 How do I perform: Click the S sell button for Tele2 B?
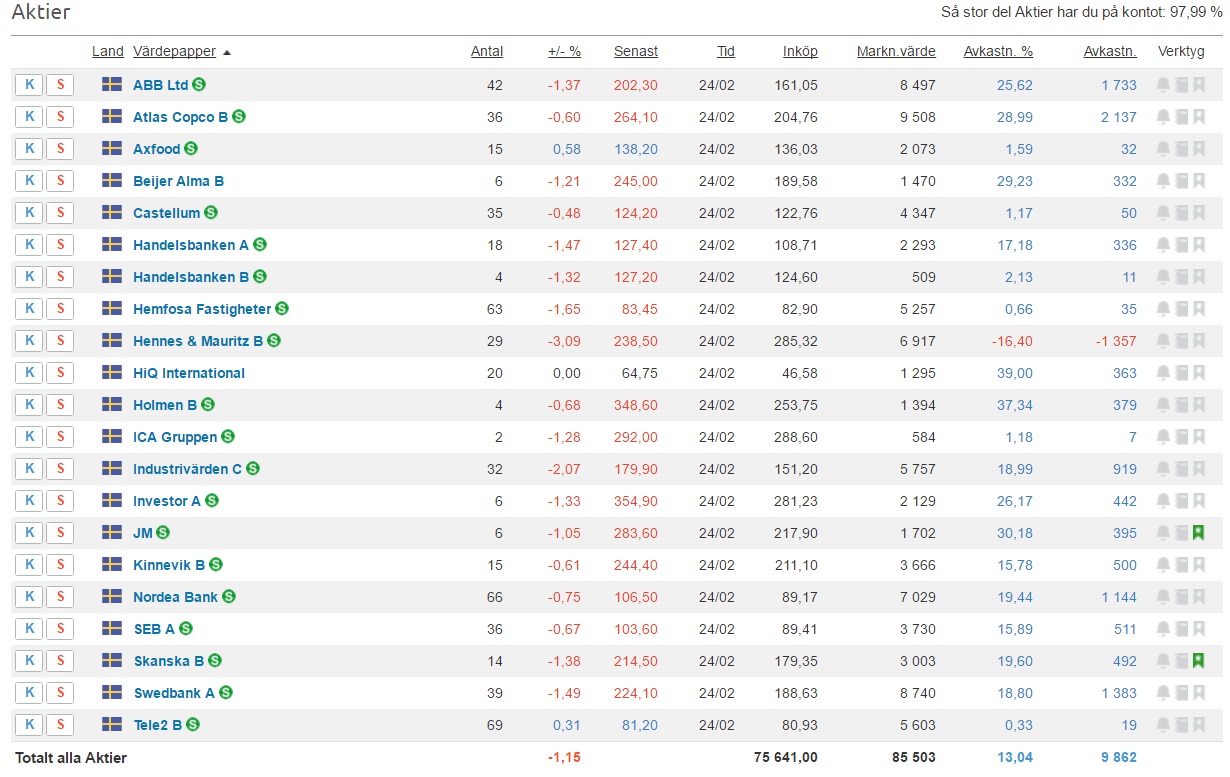[x=60, y=725]
